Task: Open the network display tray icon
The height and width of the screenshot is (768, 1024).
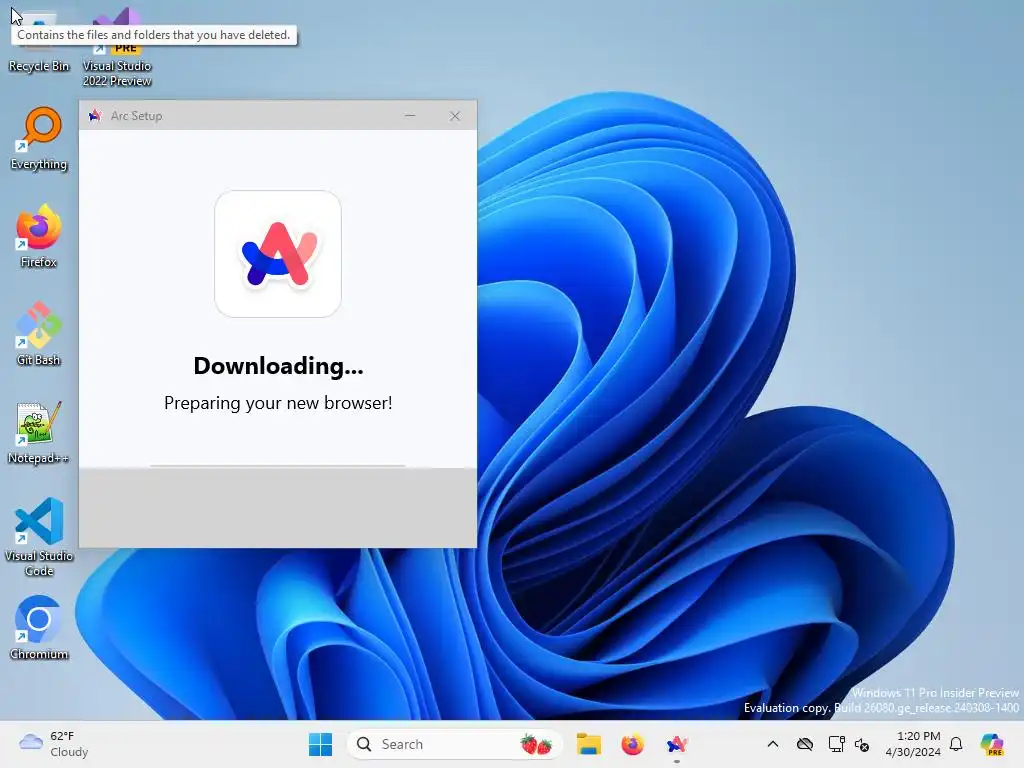Action: 836,744
